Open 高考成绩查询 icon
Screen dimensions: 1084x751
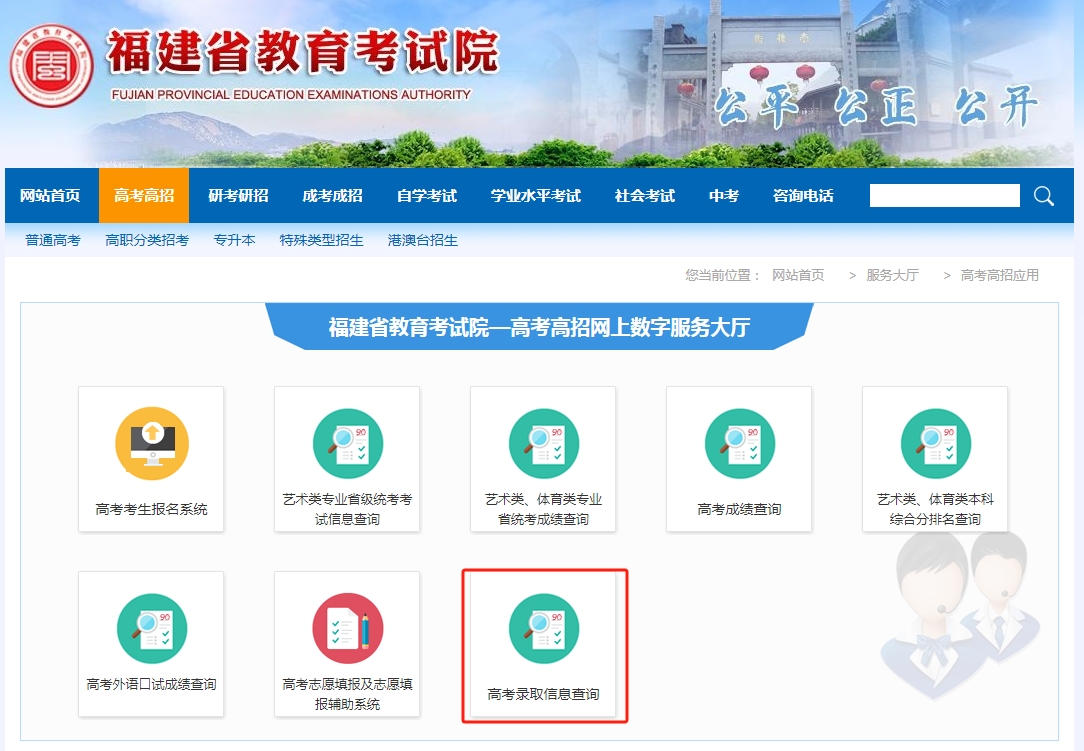pos(740,443)
